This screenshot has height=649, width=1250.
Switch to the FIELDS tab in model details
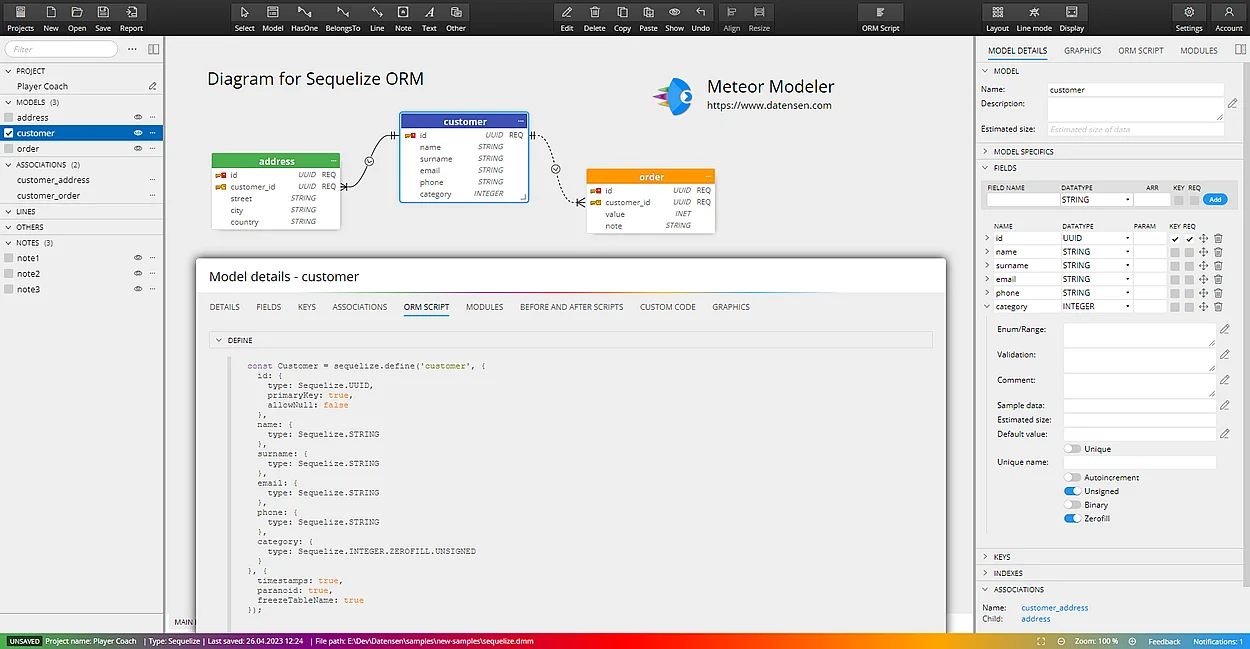pyautogui.click(x=269, y=307)
